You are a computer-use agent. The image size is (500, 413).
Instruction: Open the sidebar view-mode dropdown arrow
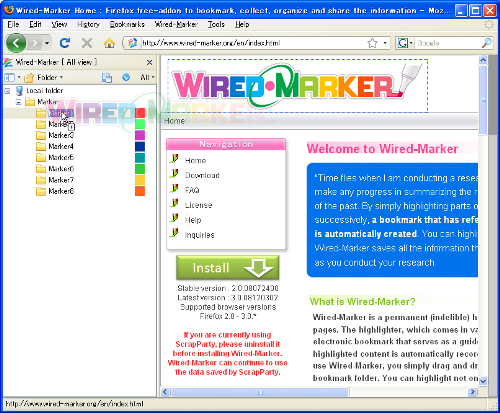[x=19, y=77]
